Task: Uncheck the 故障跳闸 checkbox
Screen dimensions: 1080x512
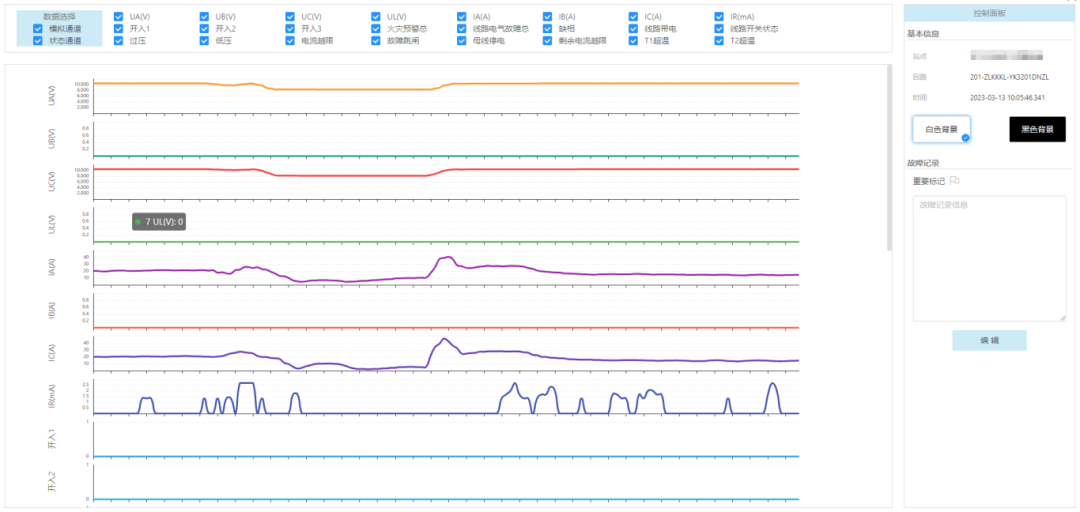Action: (x=377, y=41)
